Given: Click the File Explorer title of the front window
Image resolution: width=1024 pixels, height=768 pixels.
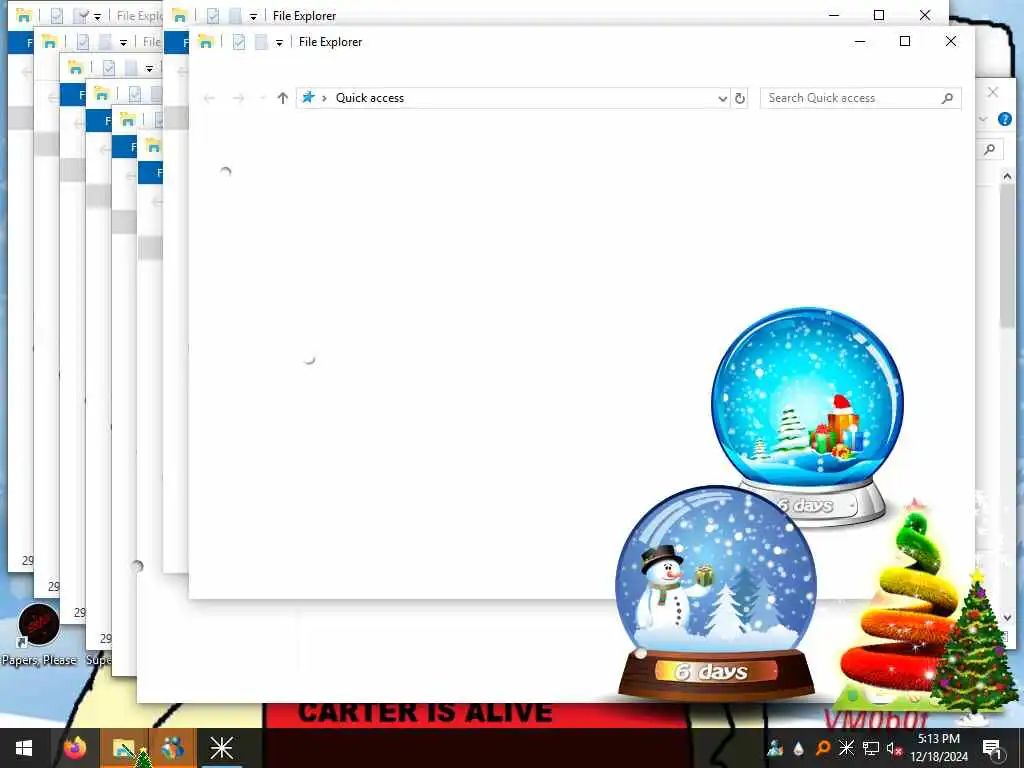Looking at the screenshot, I should tap(330, 42).
